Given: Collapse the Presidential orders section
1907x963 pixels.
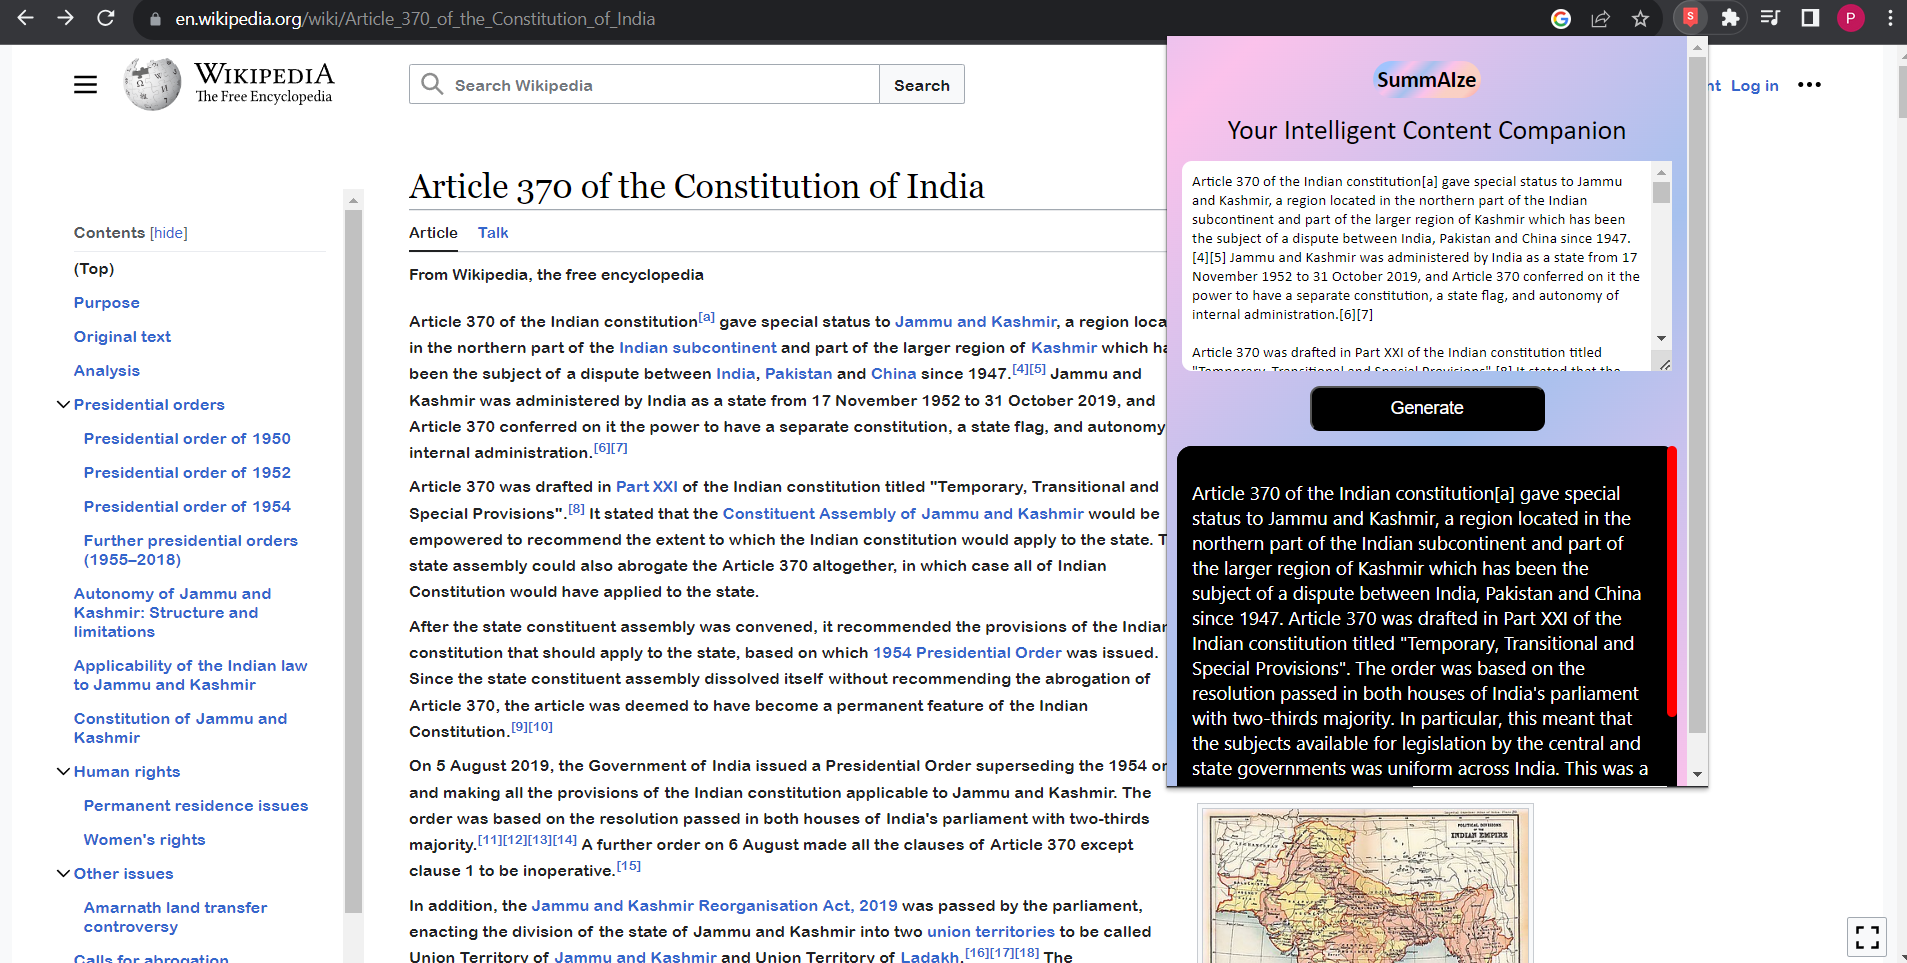Looking at the screenshot, I should (x=63, y=404).
